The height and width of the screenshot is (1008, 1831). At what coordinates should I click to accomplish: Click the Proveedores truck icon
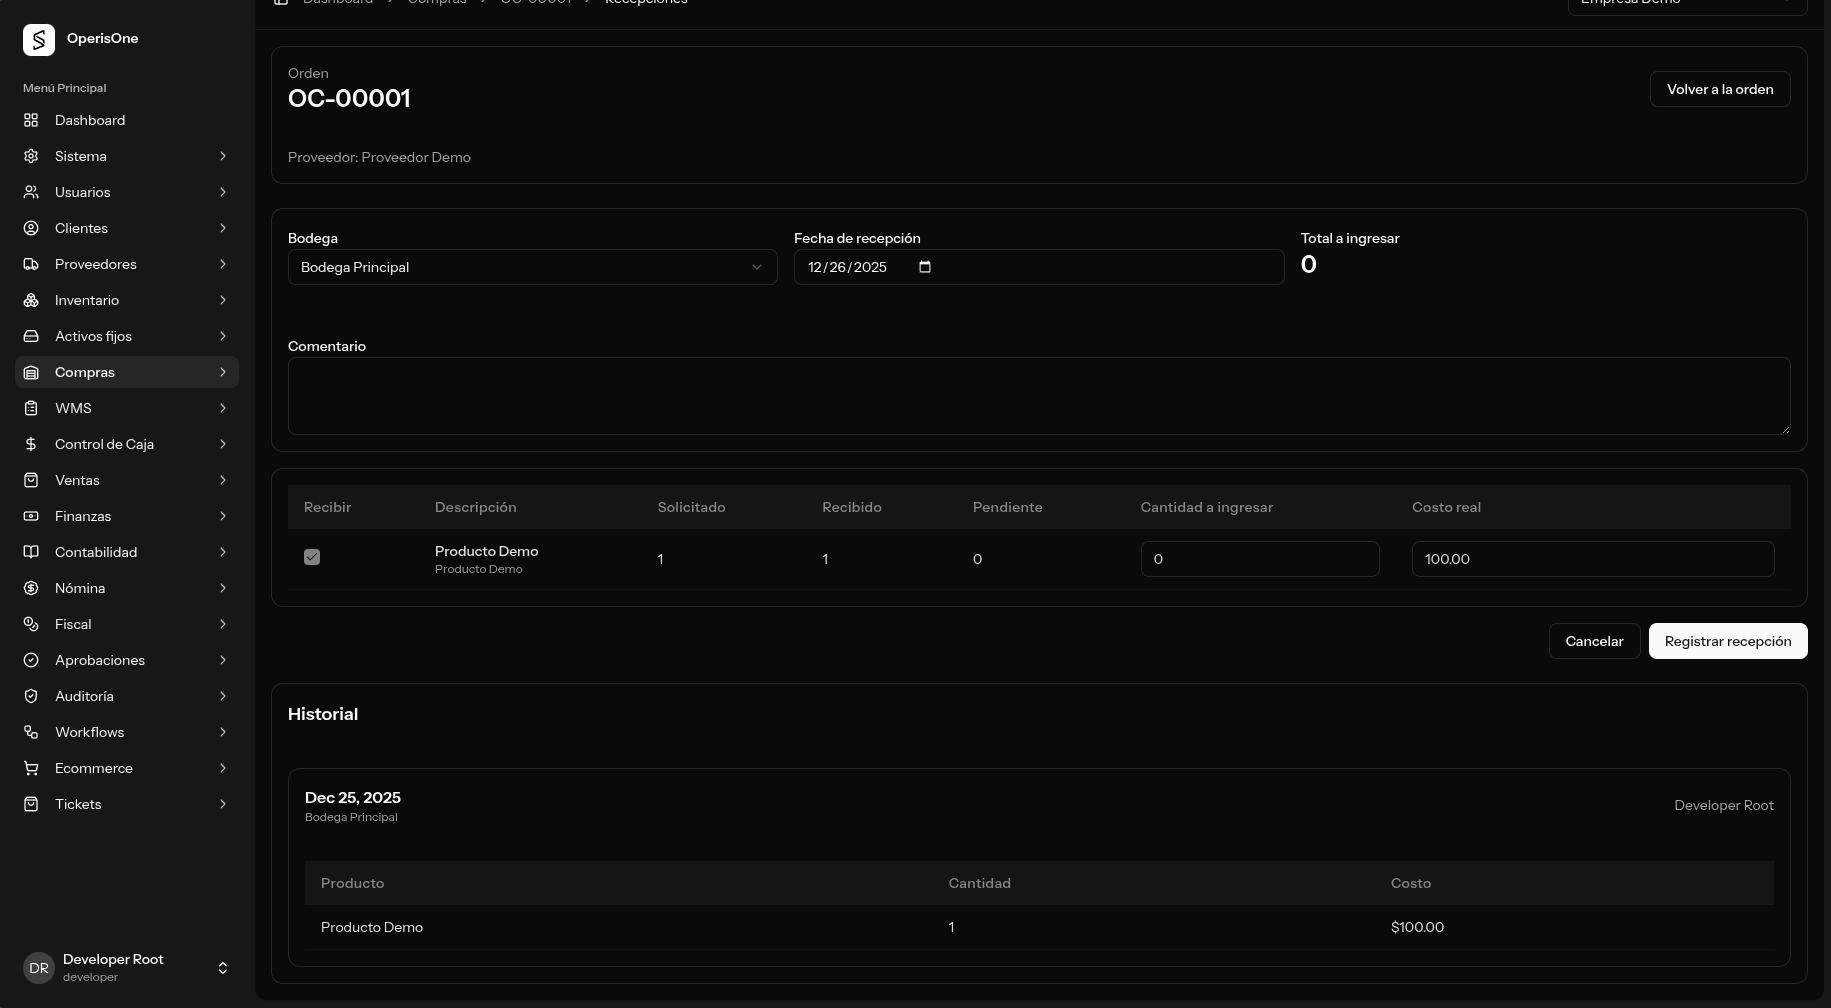point(31,264)
